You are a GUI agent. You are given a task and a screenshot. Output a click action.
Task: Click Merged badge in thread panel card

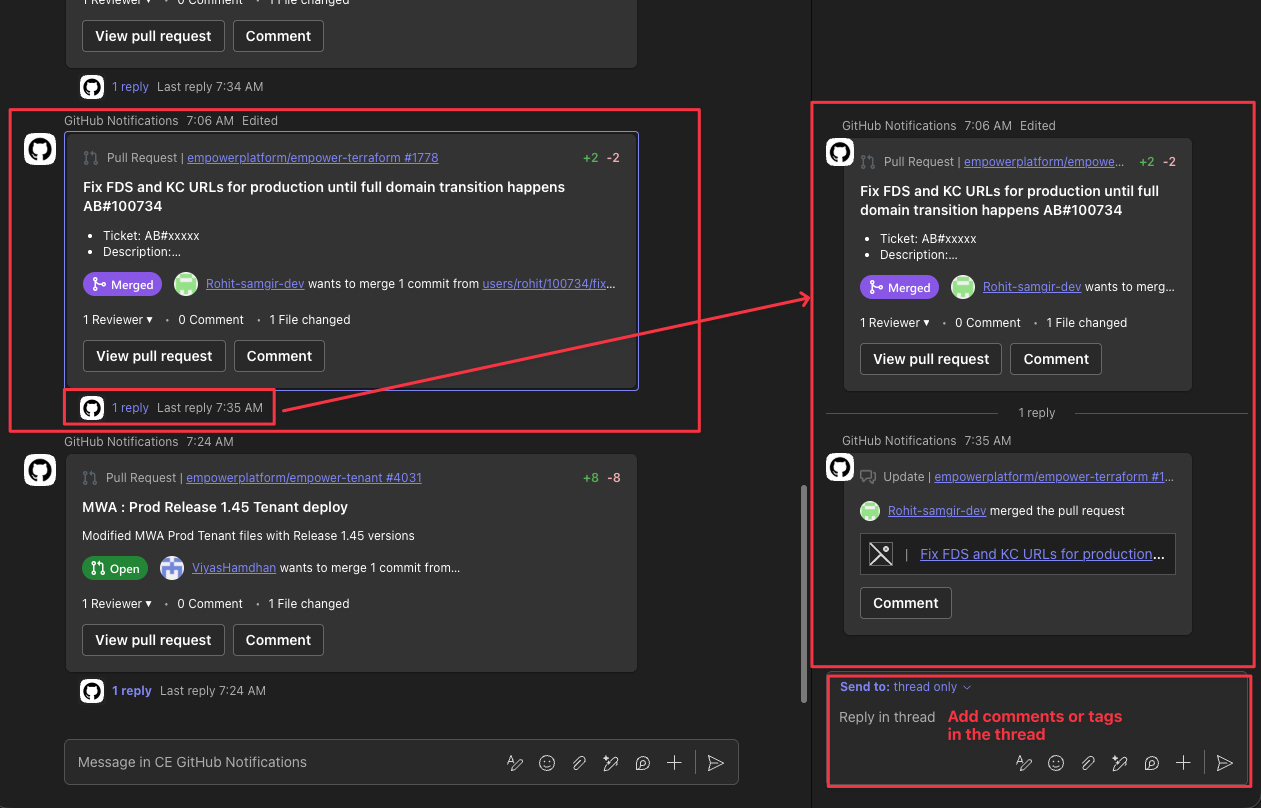pyautogui.click(x=900, y=287)
